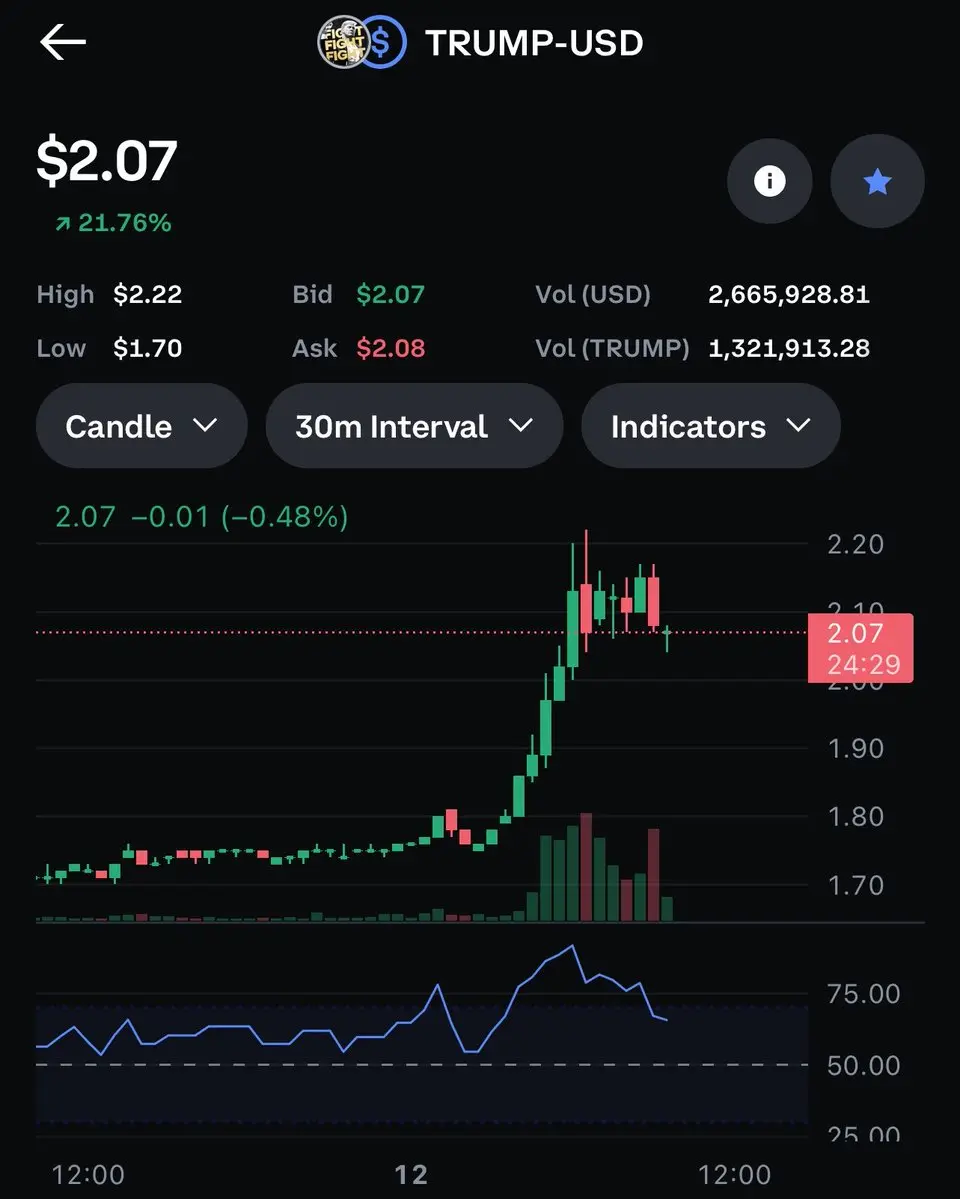Click the 2.20 price axis label

click(x=855, y=544)
